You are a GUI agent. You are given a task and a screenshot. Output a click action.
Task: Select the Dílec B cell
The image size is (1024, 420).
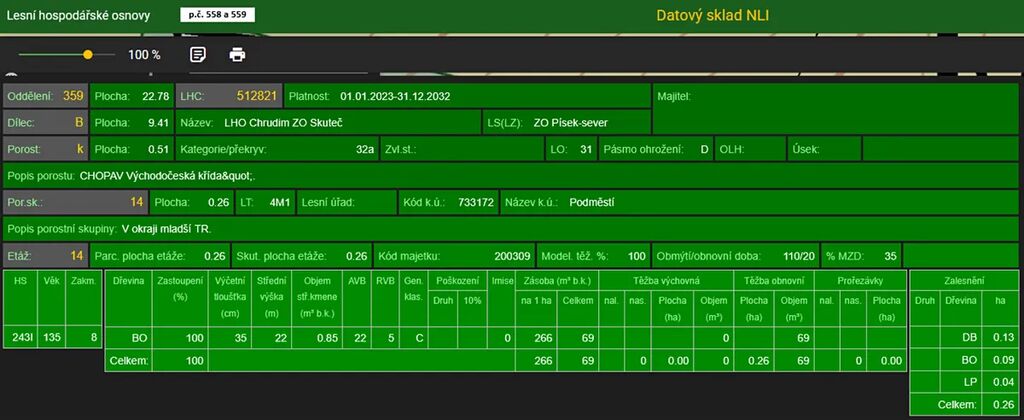point(45,123)
